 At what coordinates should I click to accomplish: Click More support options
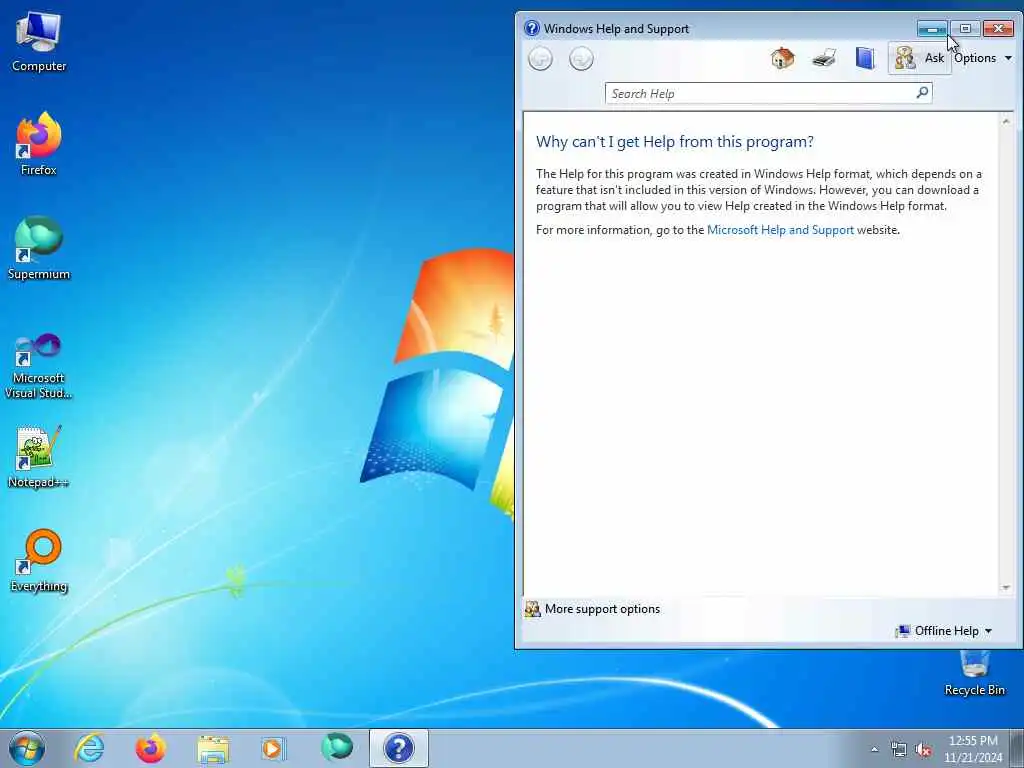click(x=592, y=609)
